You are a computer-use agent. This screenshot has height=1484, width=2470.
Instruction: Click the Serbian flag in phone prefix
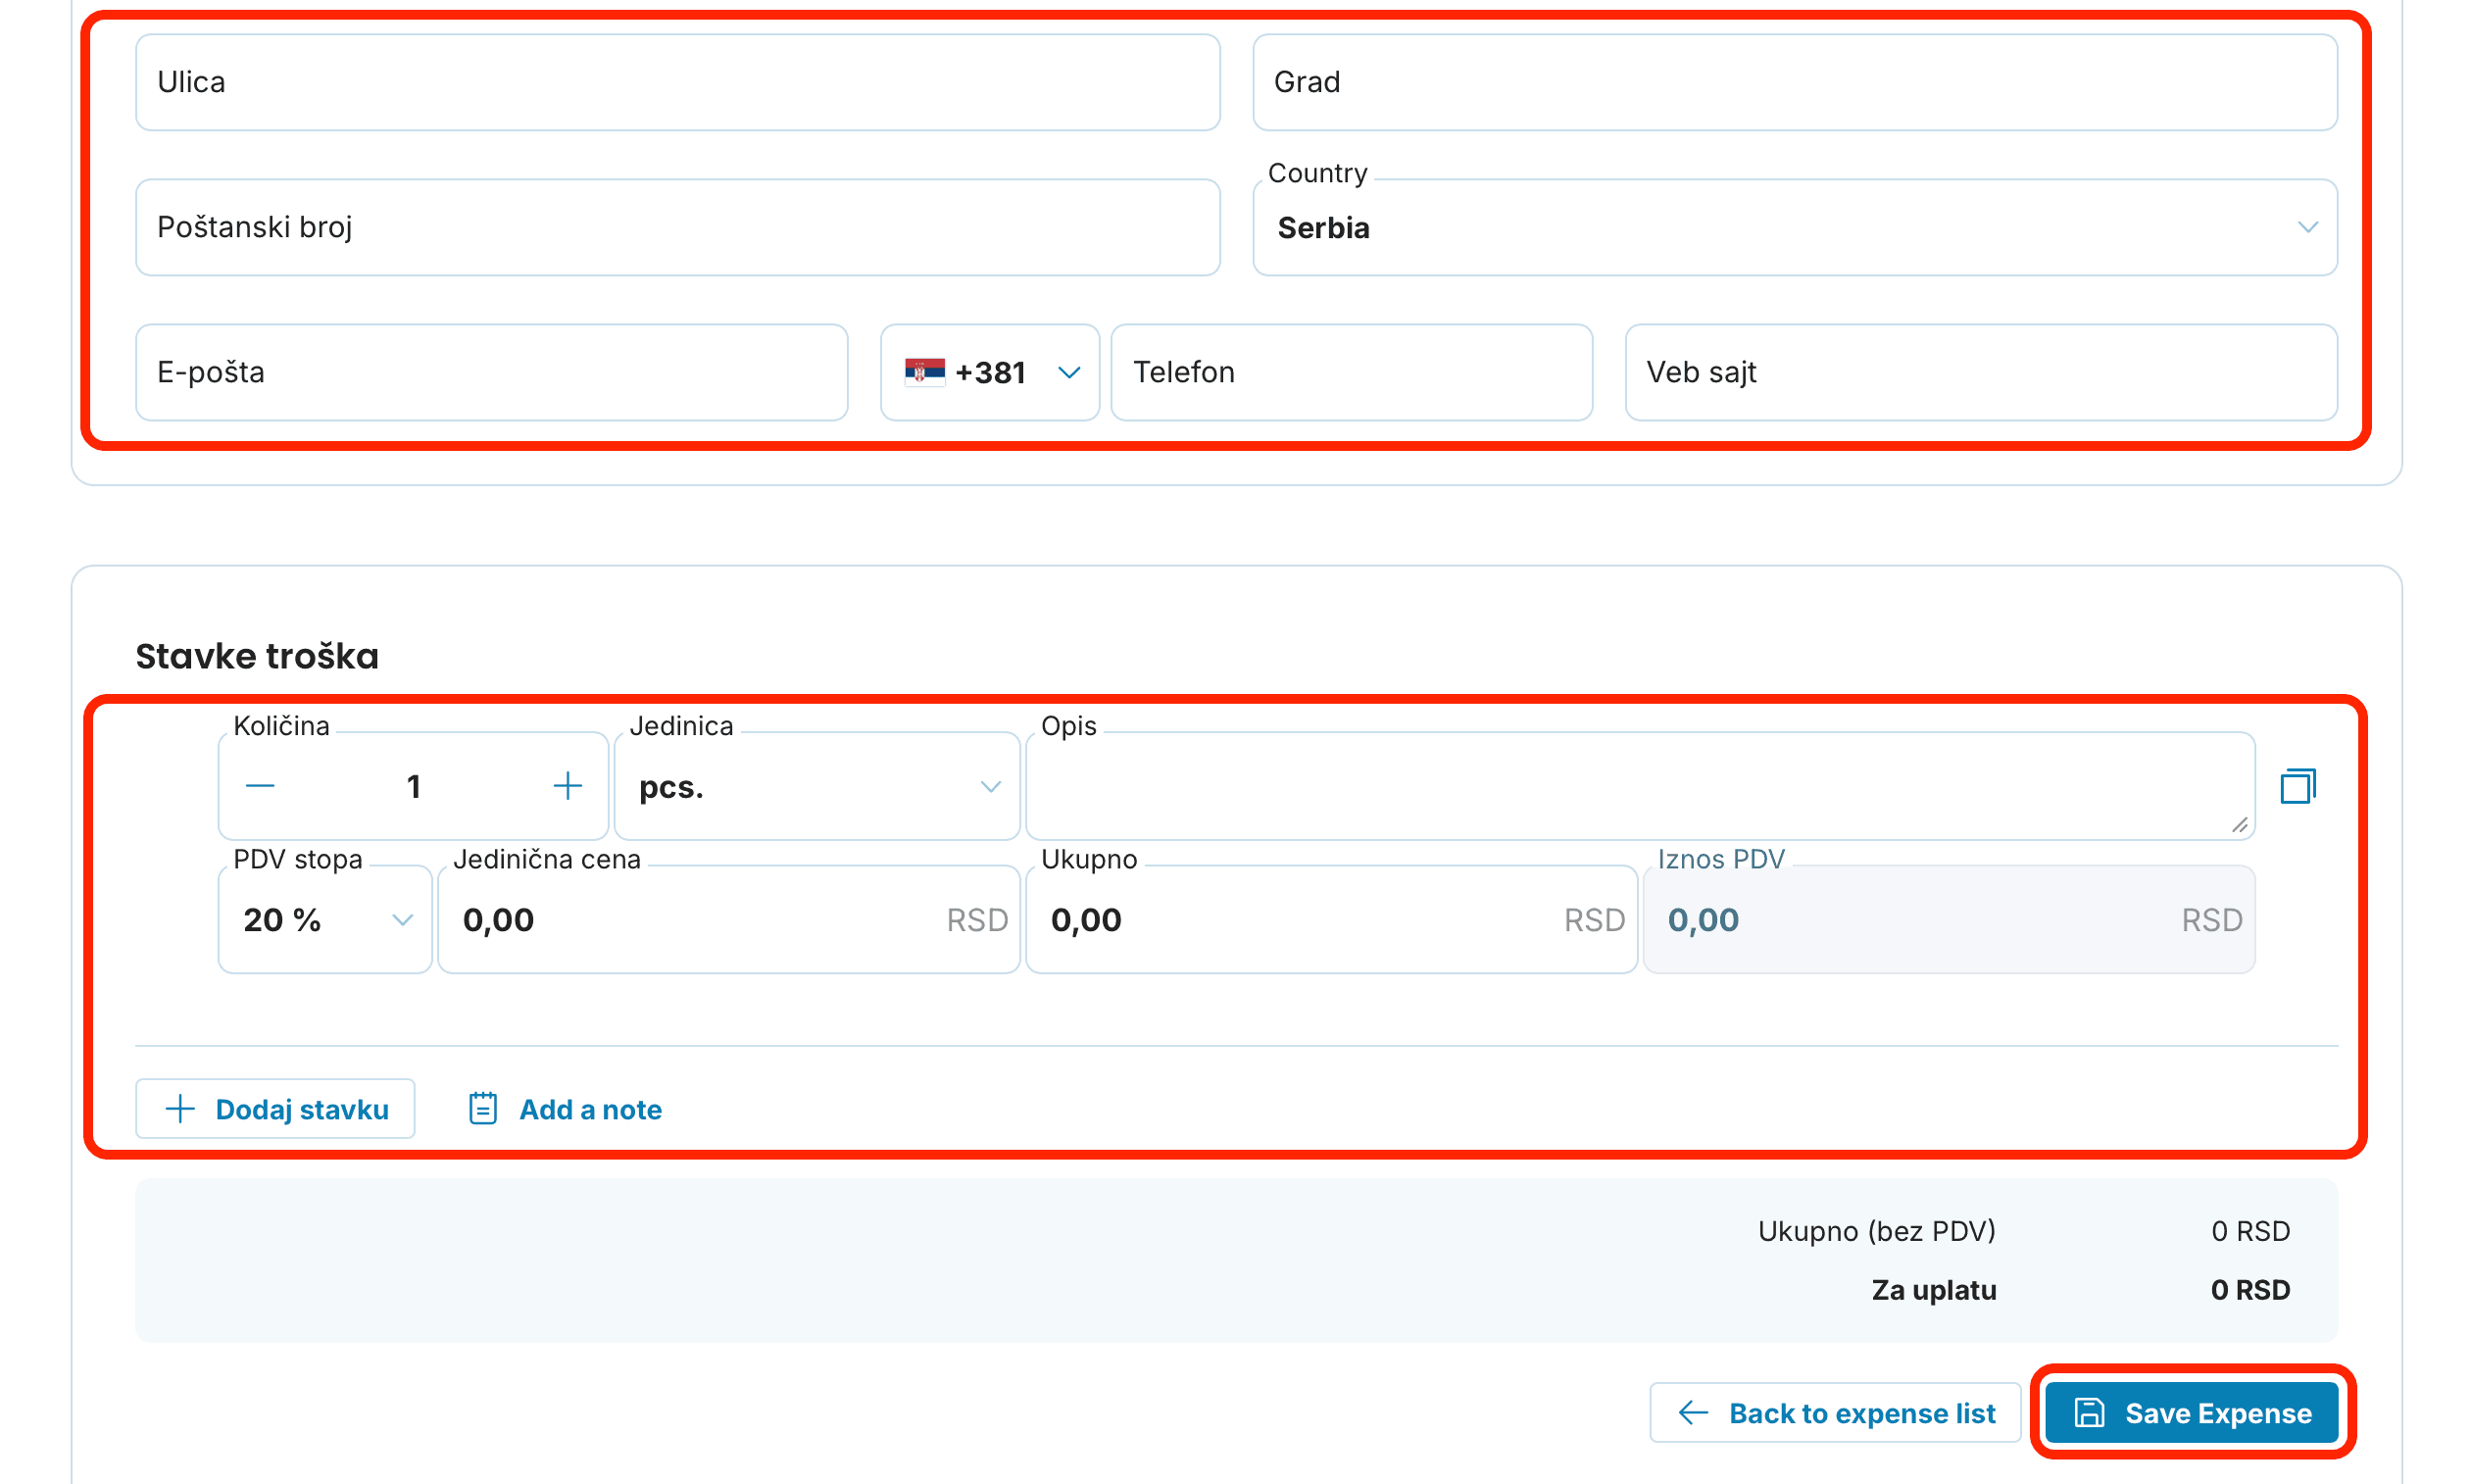[924, 372]
